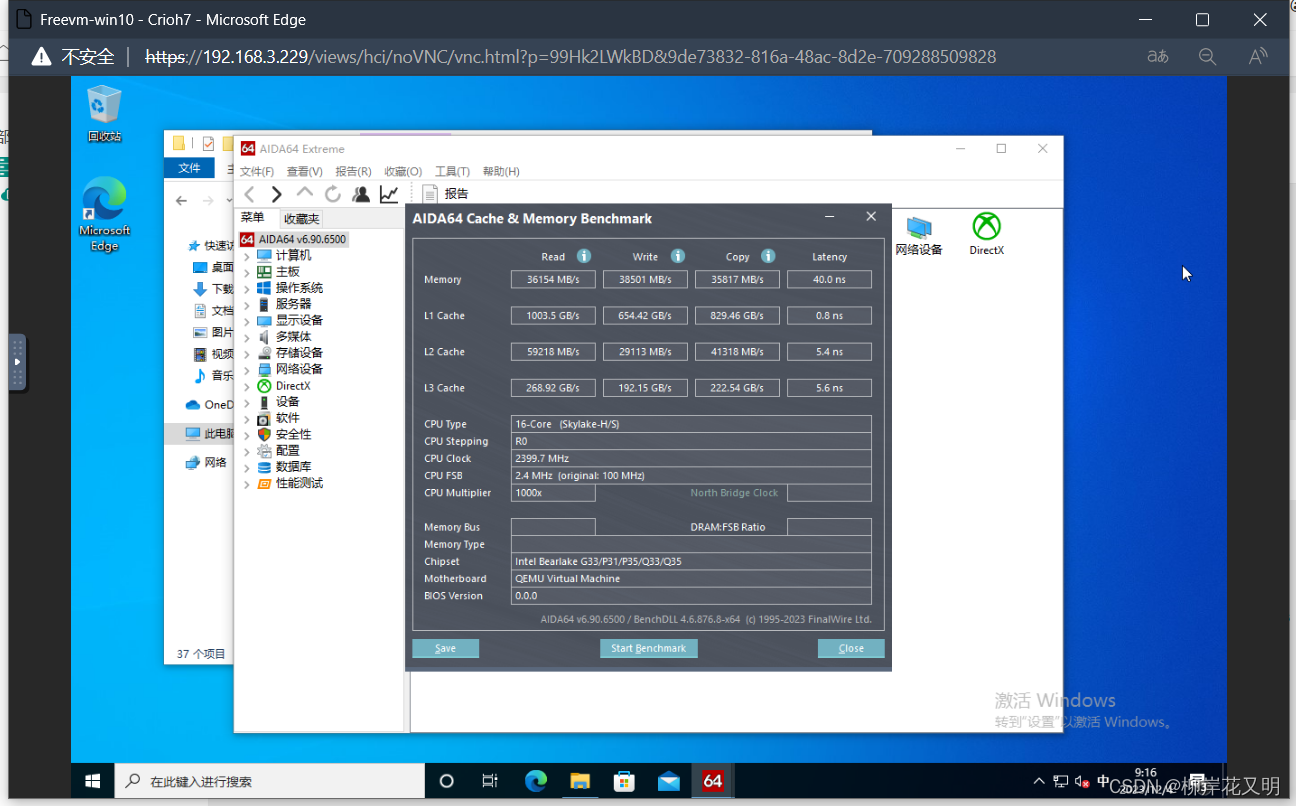Select the 配置 tree item

tap(278, 451)
